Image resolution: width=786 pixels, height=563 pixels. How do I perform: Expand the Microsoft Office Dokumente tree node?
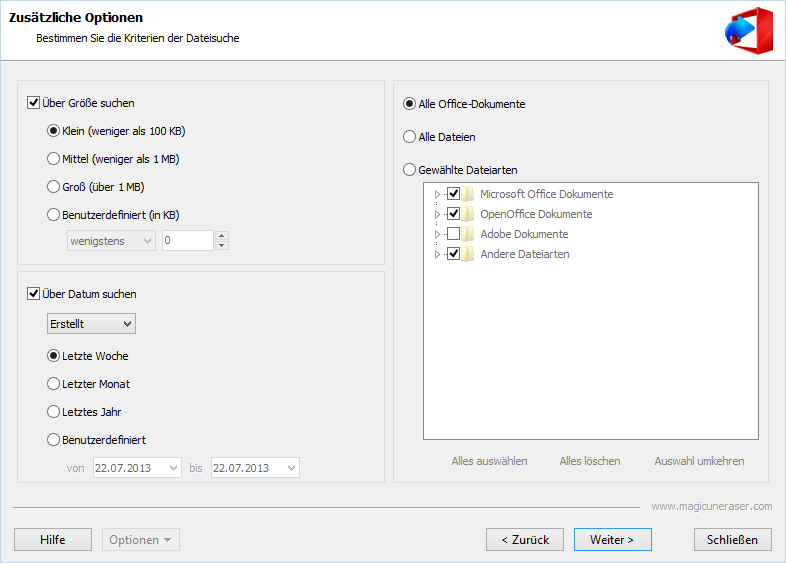pyautogui.click(x=437, y=194)
